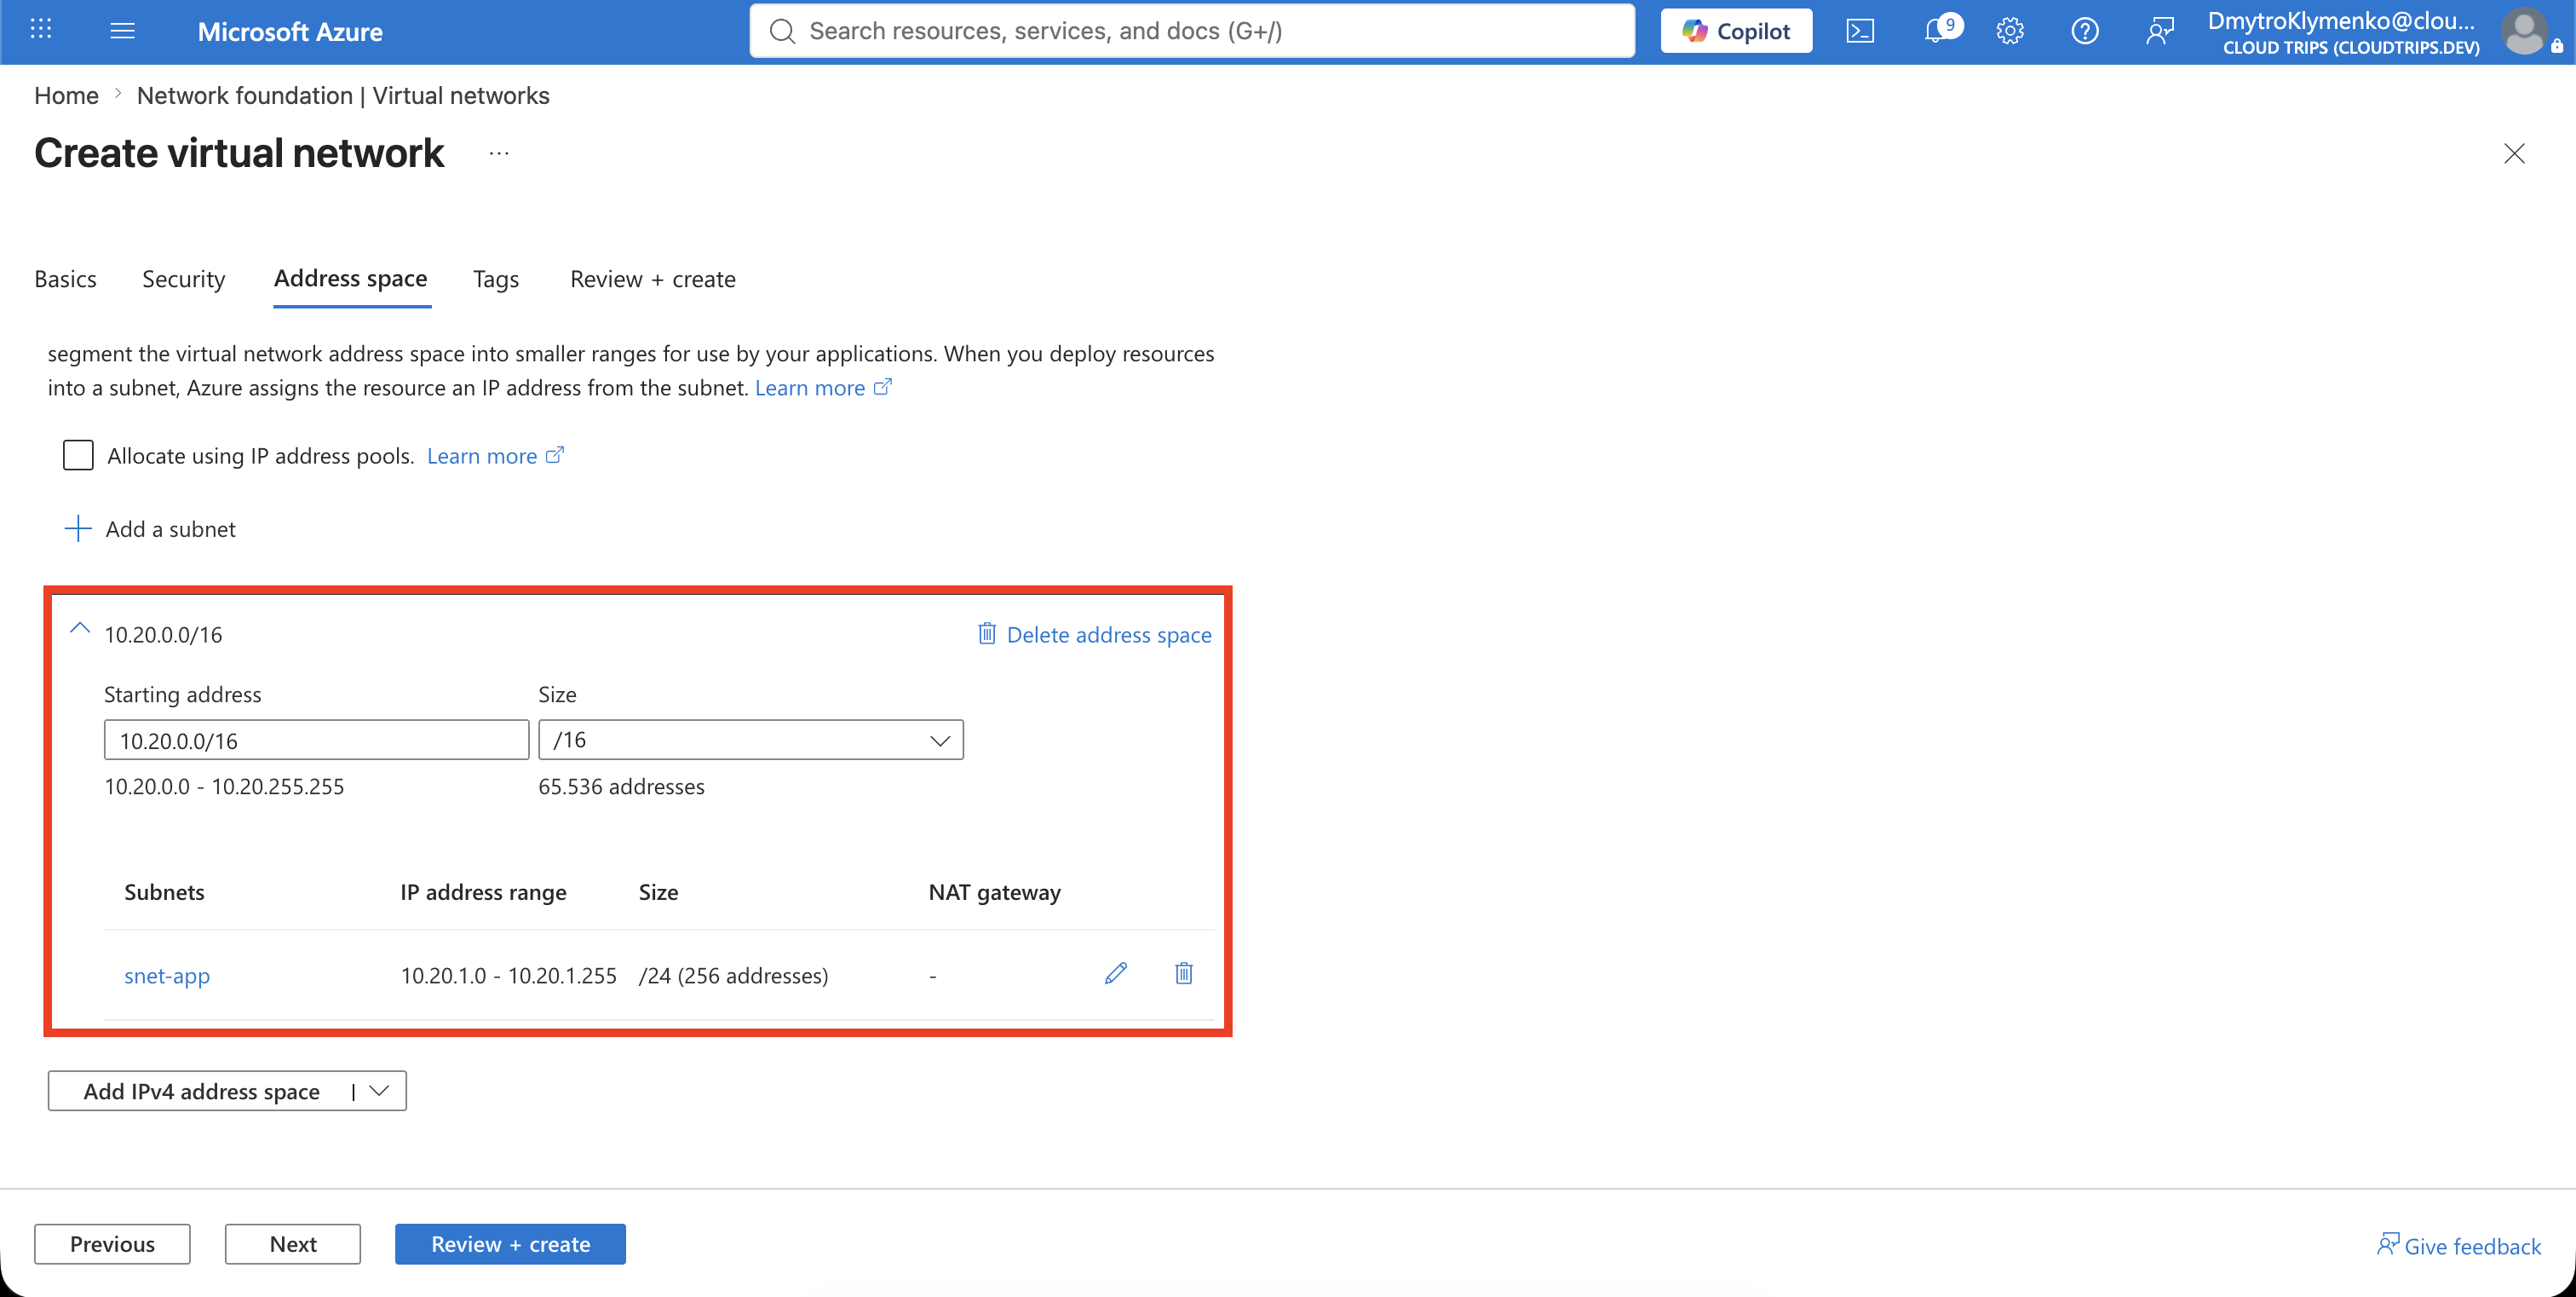Collapse the 10.20.0.0/16 address space
This screenshot has height=1297, width=2576.
[x=80, y=629]
